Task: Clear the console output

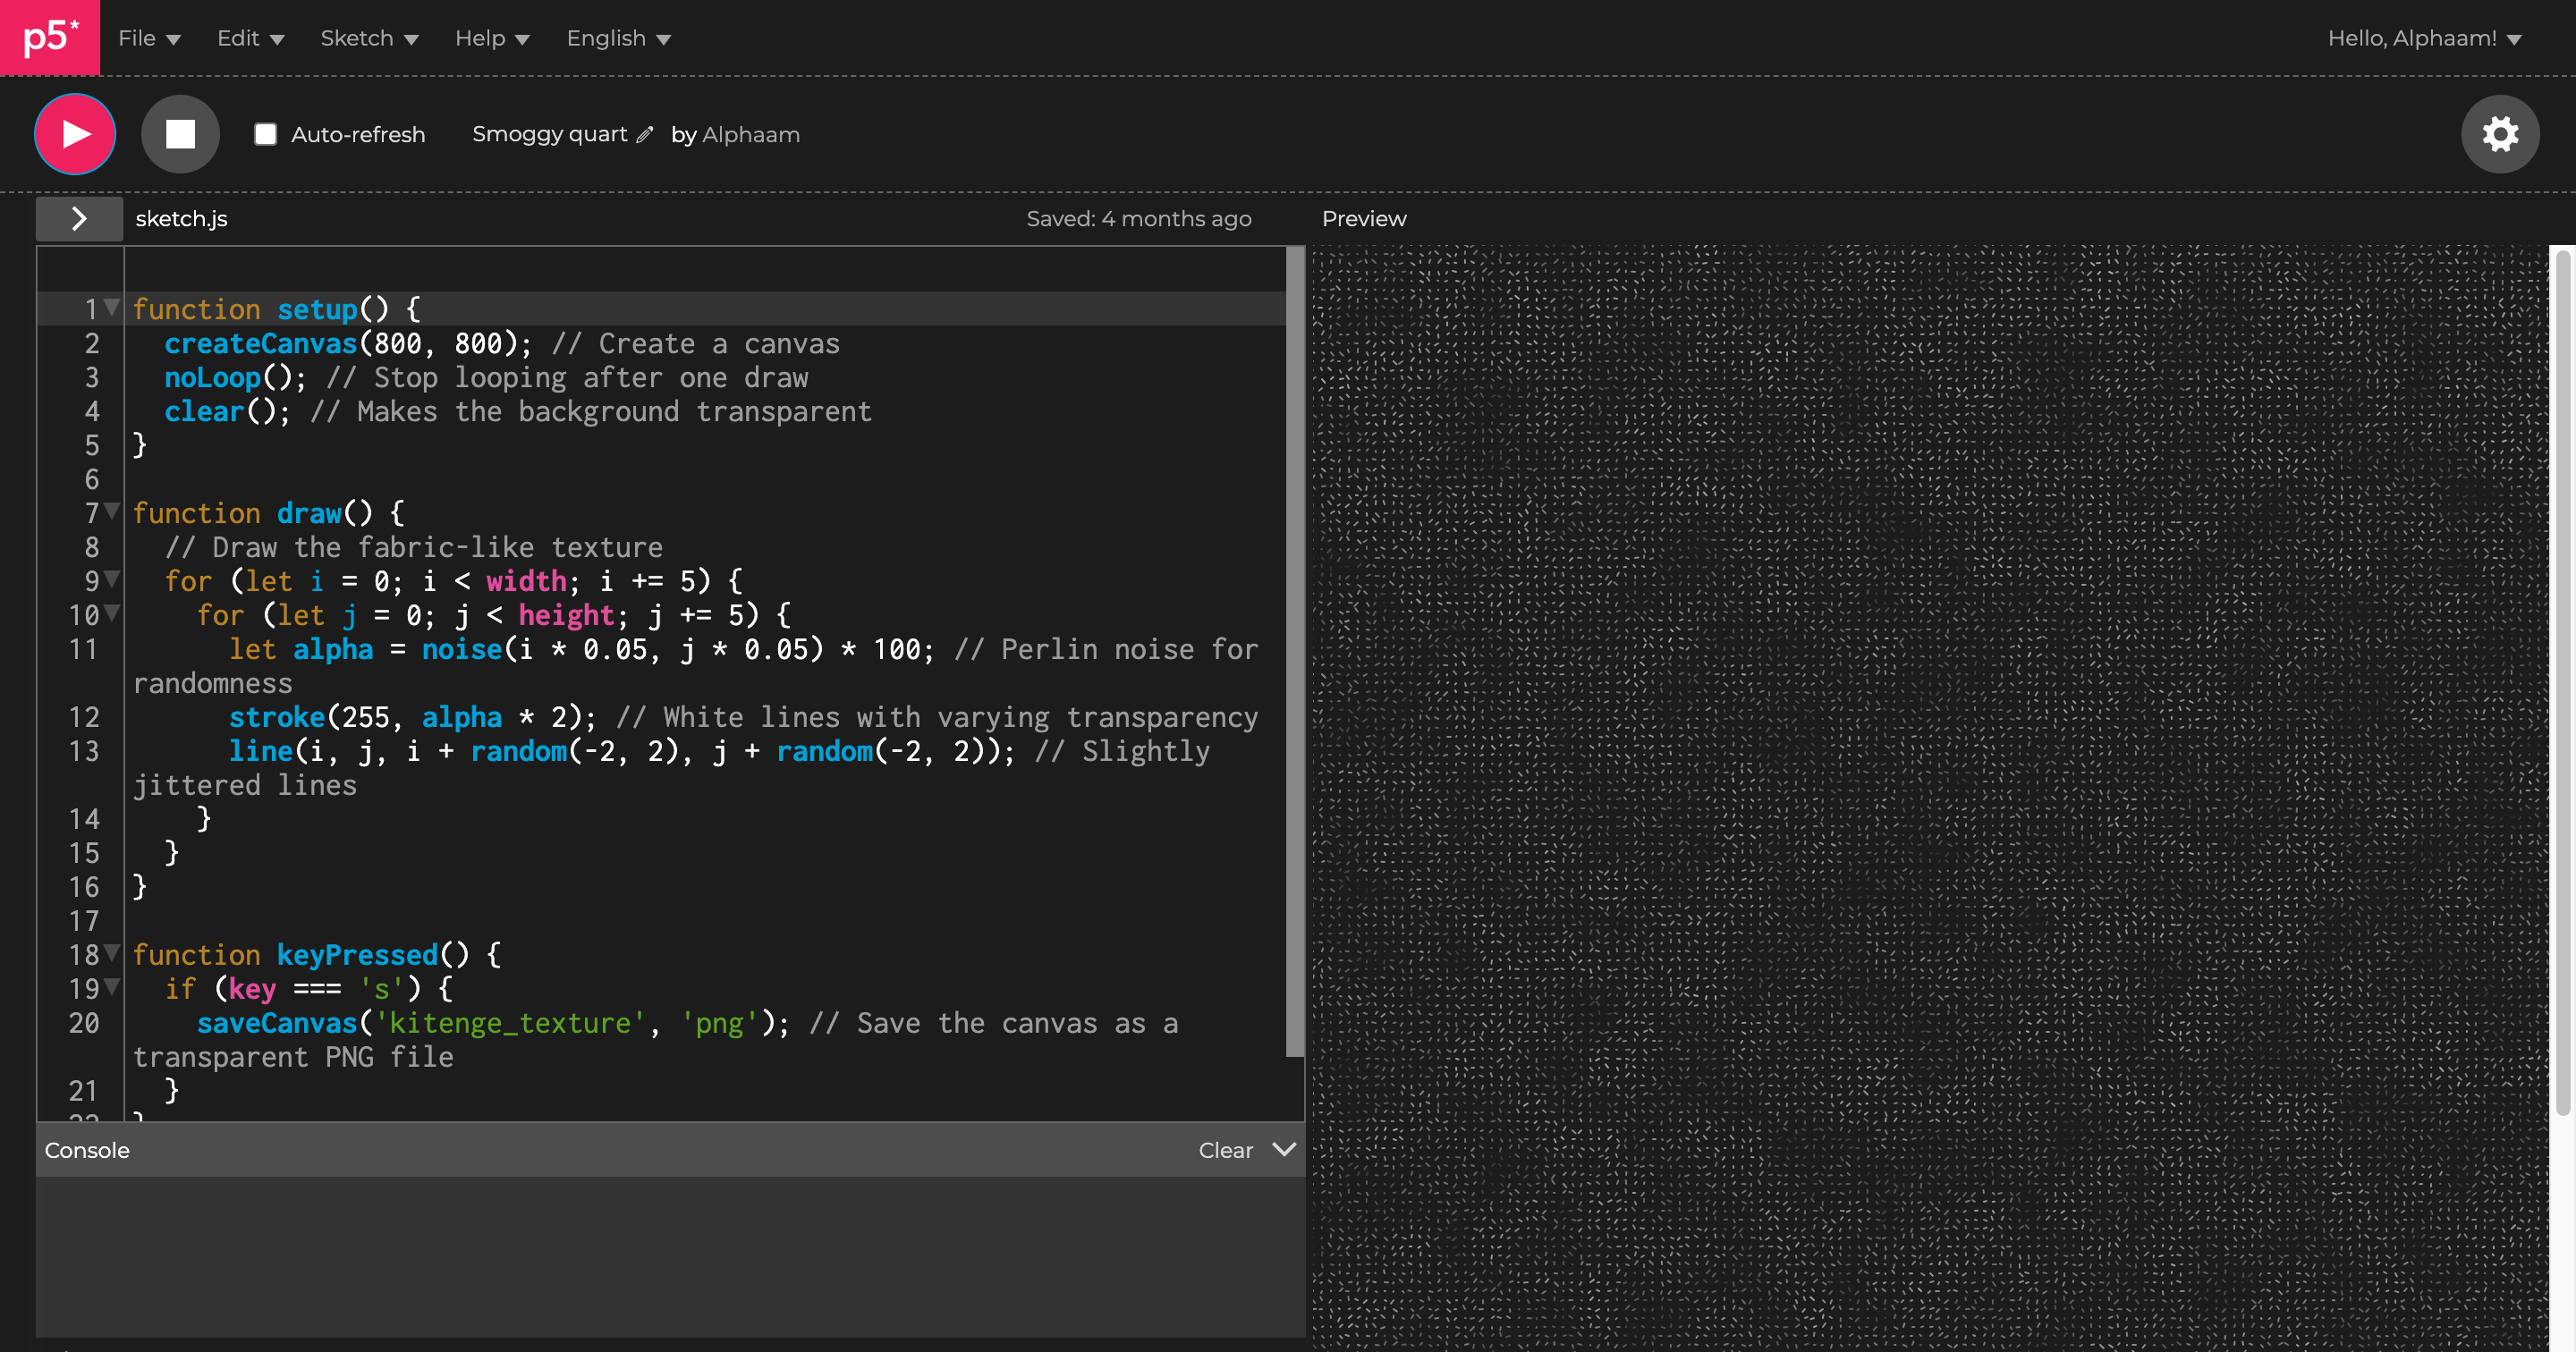Action: click(x=1225, y=1150)
